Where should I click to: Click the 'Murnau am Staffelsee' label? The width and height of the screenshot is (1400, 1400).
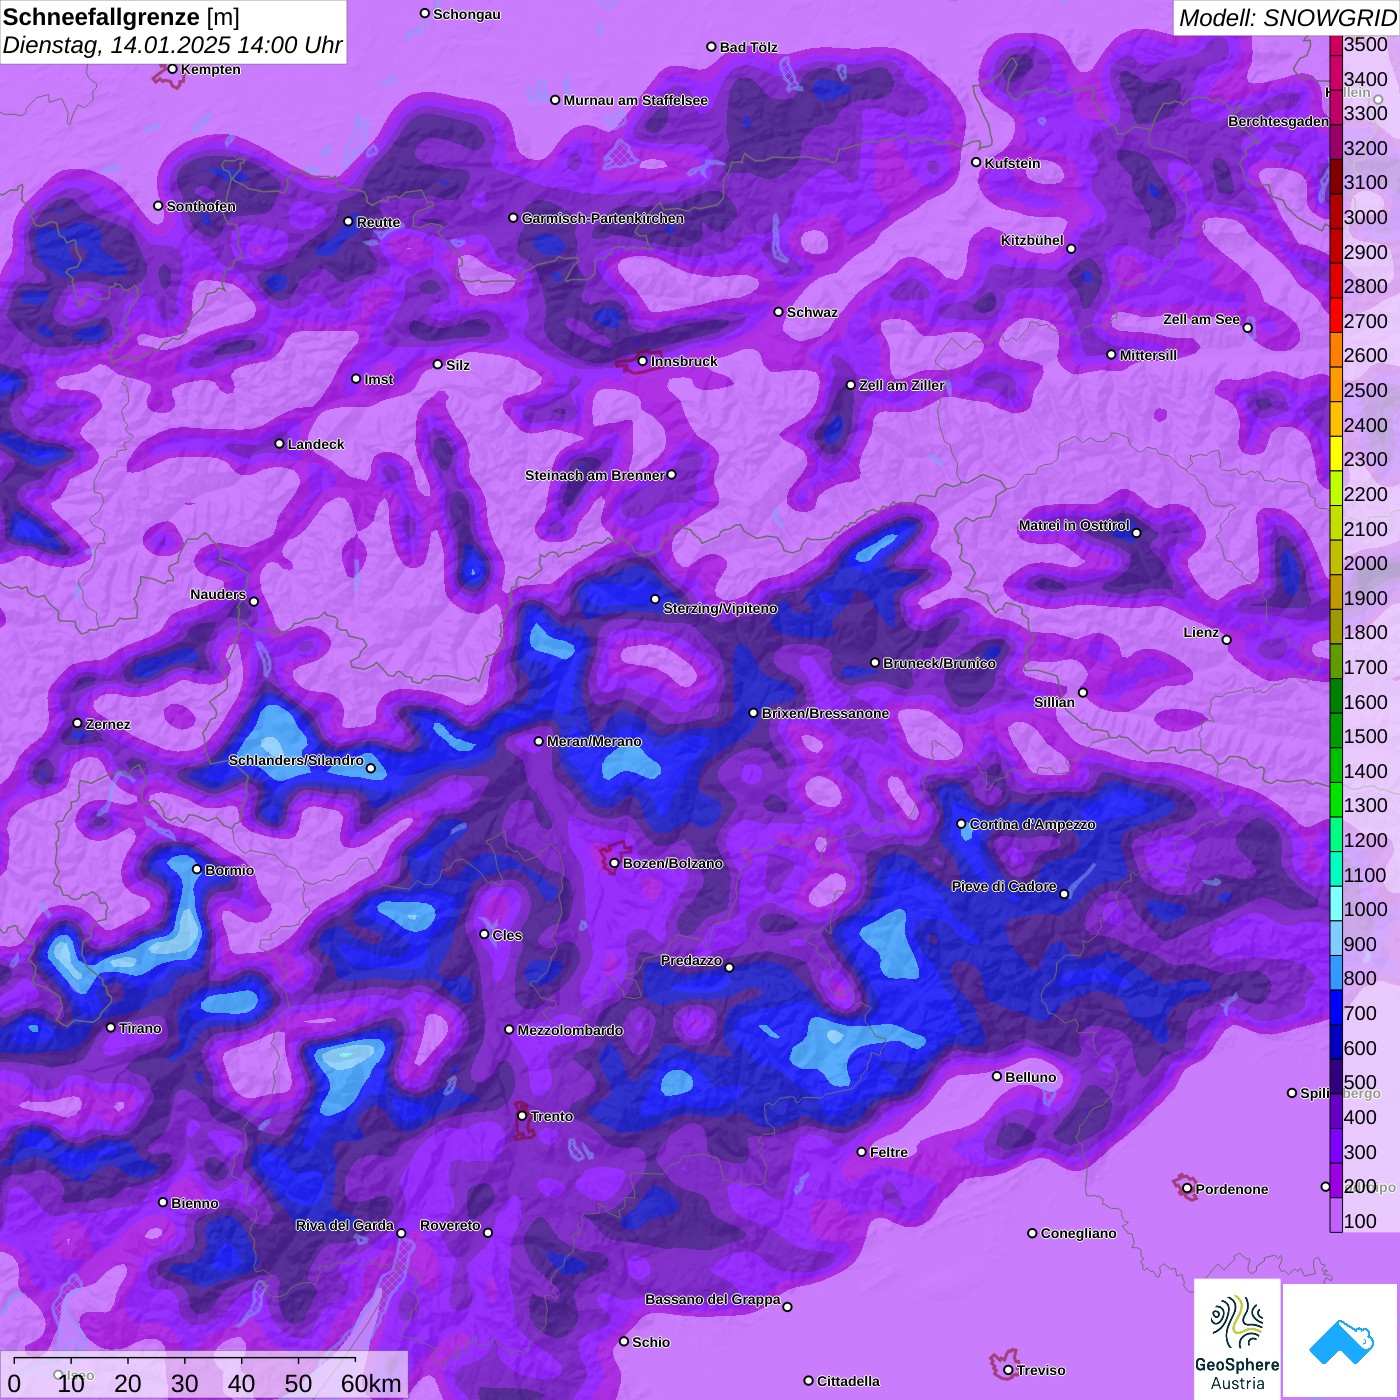pyautogui.click(x=635, y=100)
